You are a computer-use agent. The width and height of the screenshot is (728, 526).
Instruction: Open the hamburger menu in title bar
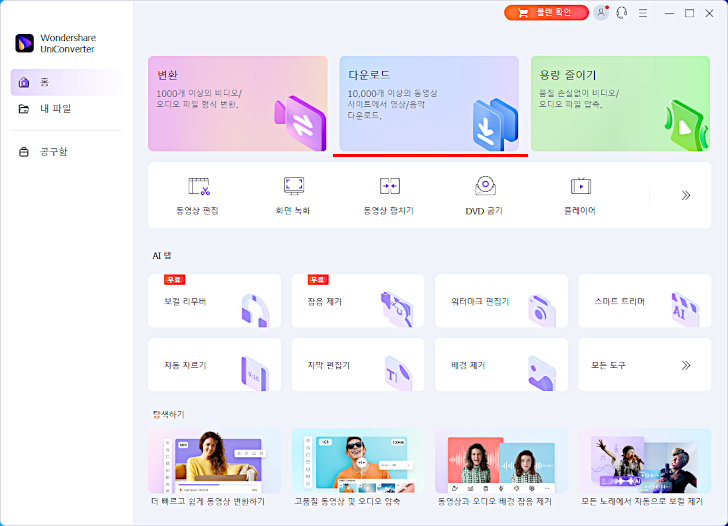pyautogui.click(x=643, y=13)
